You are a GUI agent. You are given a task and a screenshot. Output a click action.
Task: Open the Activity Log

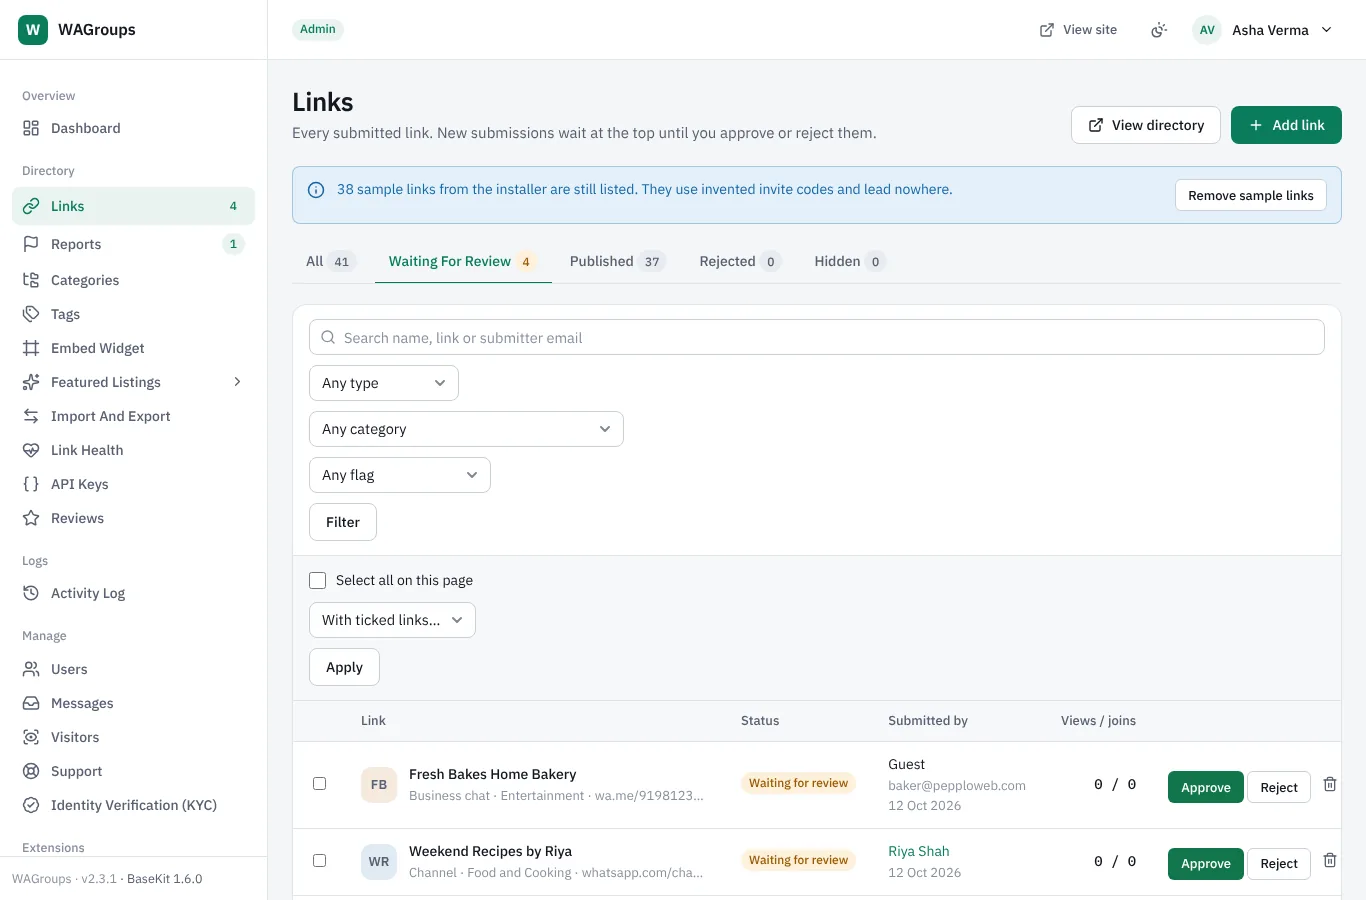(x=133, y=593)
